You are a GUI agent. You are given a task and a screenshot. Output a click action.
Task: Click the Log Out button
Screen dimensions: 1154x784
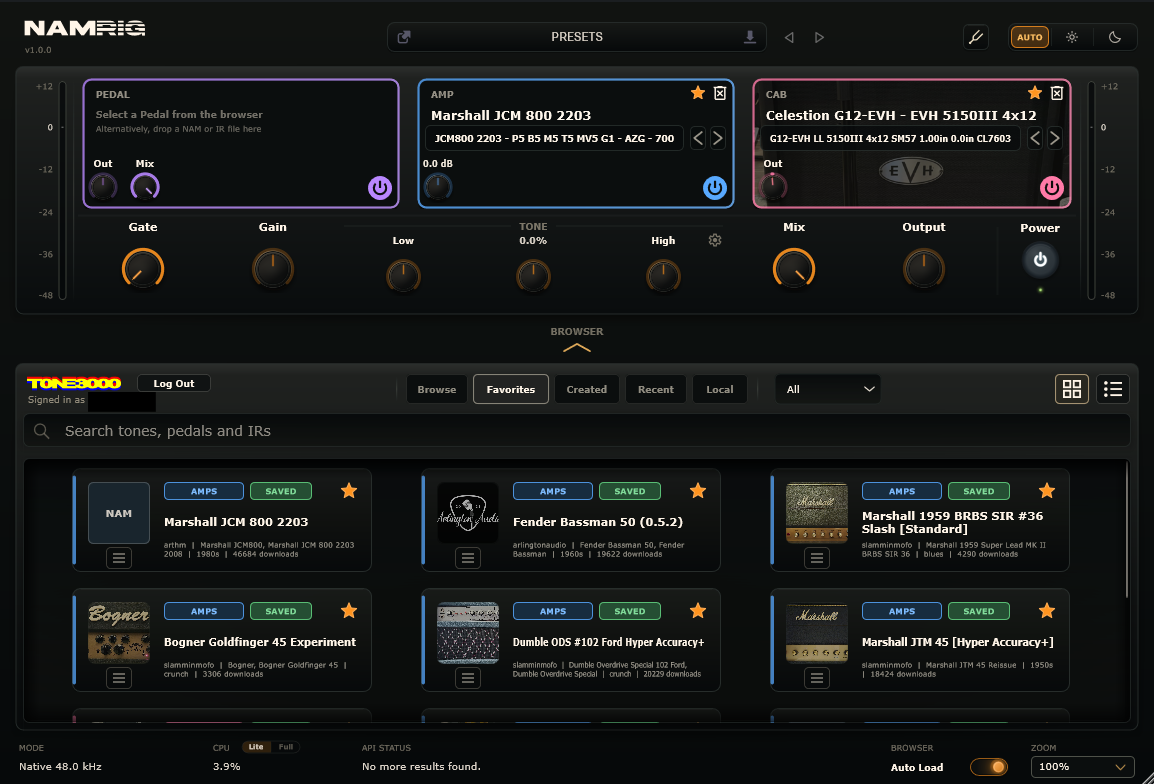coord(174,384)
